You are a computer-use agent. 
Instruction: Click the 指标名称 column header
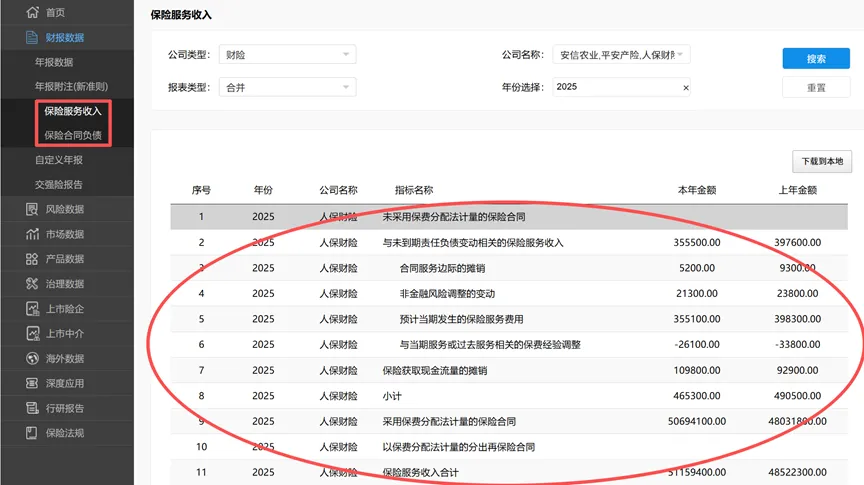414,190
